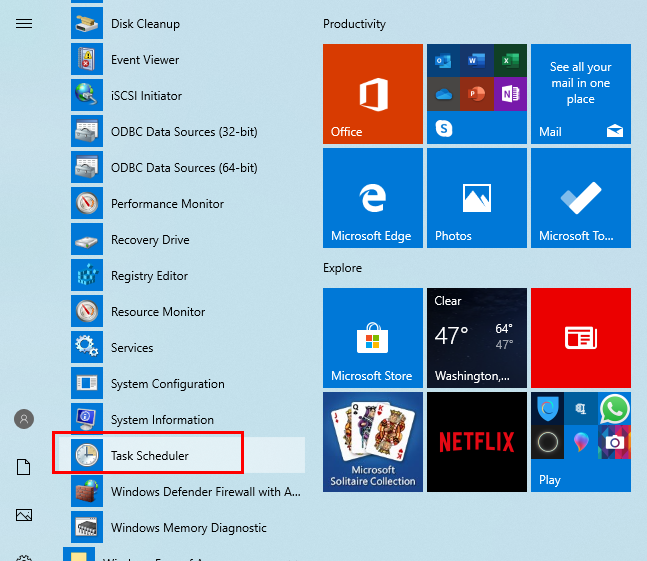Click the Disk Cleanup icon

87,24
